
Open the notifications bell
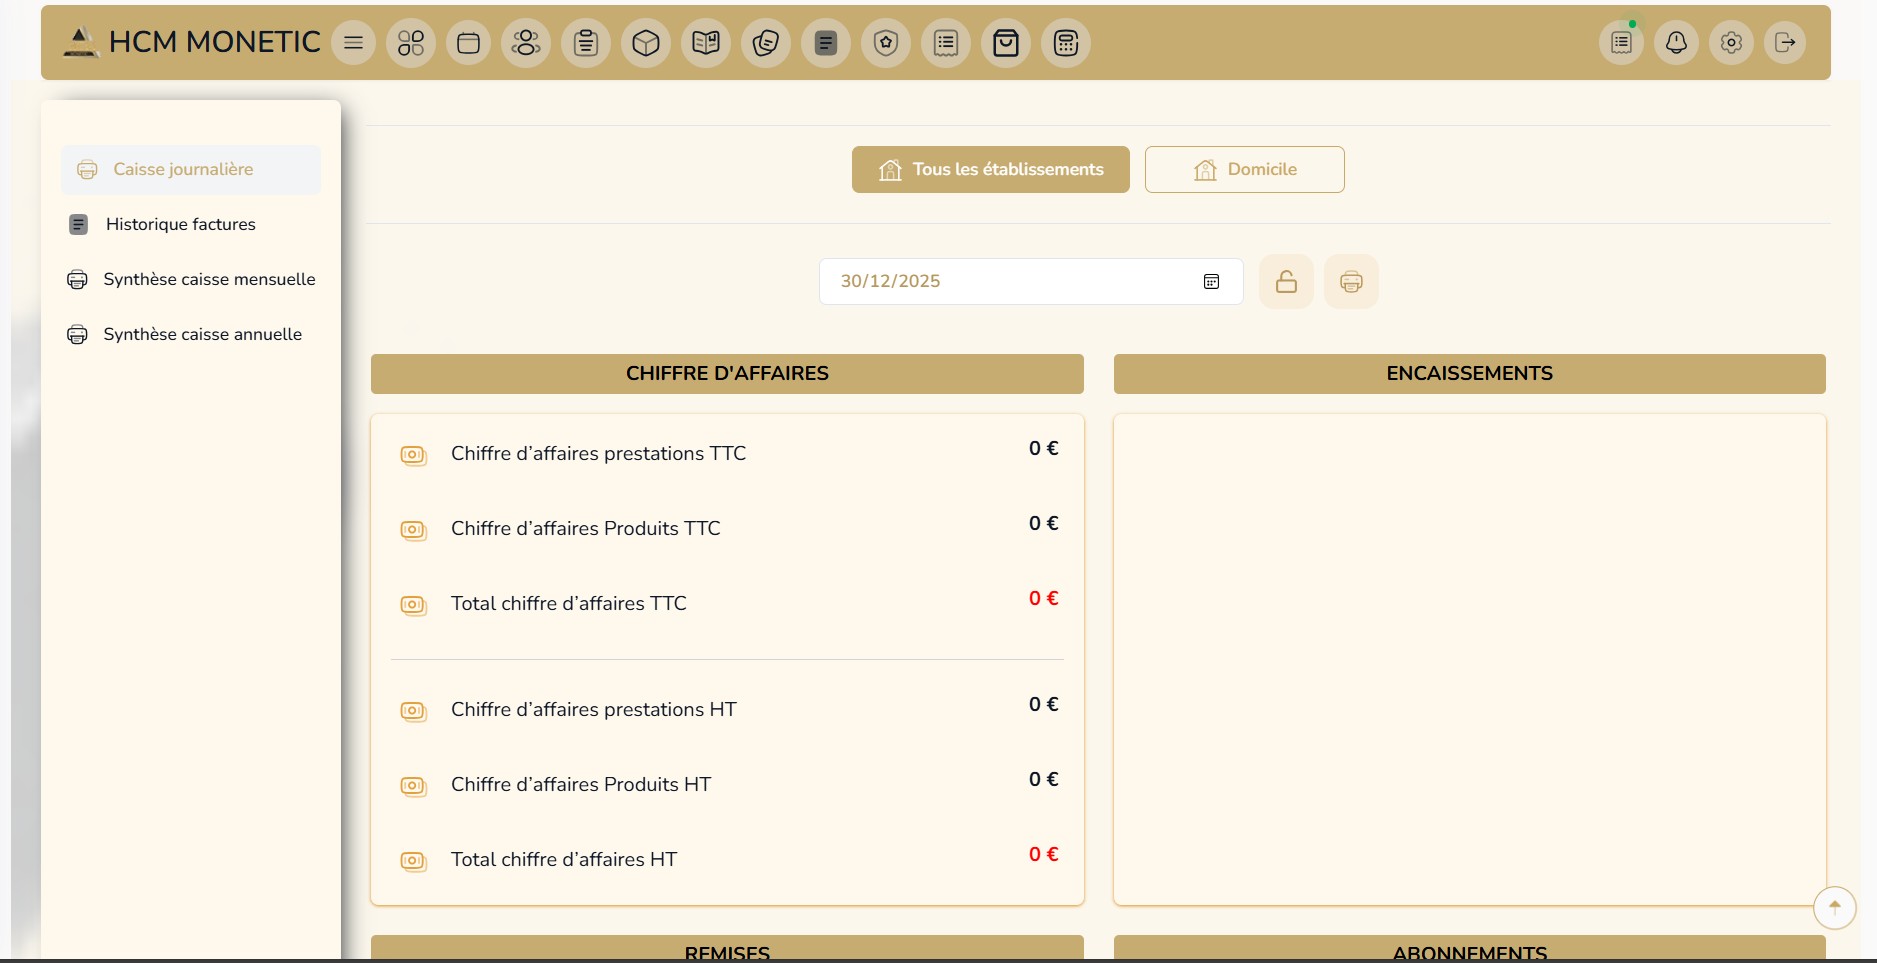click(x=1676, y=43)
